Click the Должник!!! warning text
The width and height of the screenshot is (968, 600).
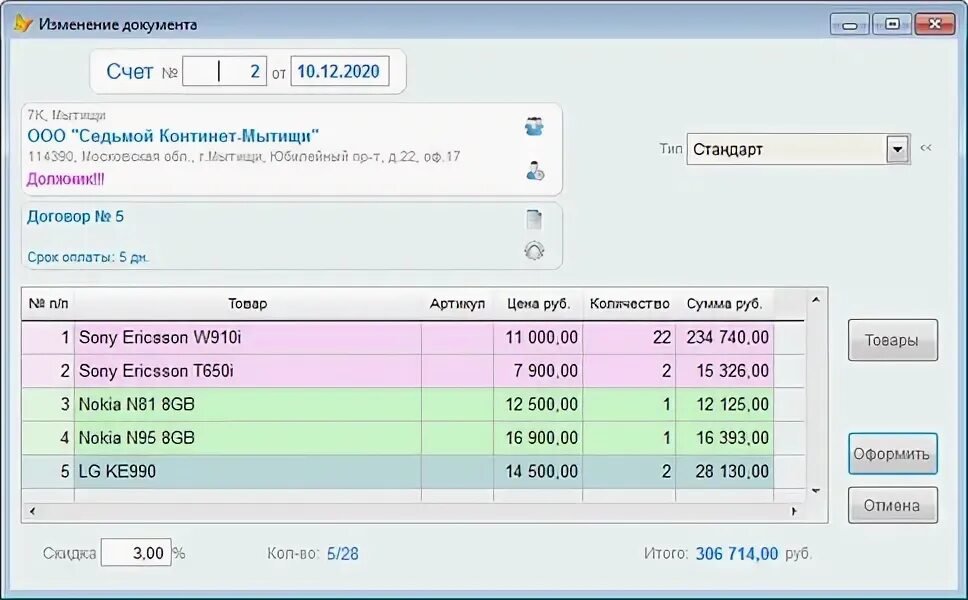click(x=65, y=180)
